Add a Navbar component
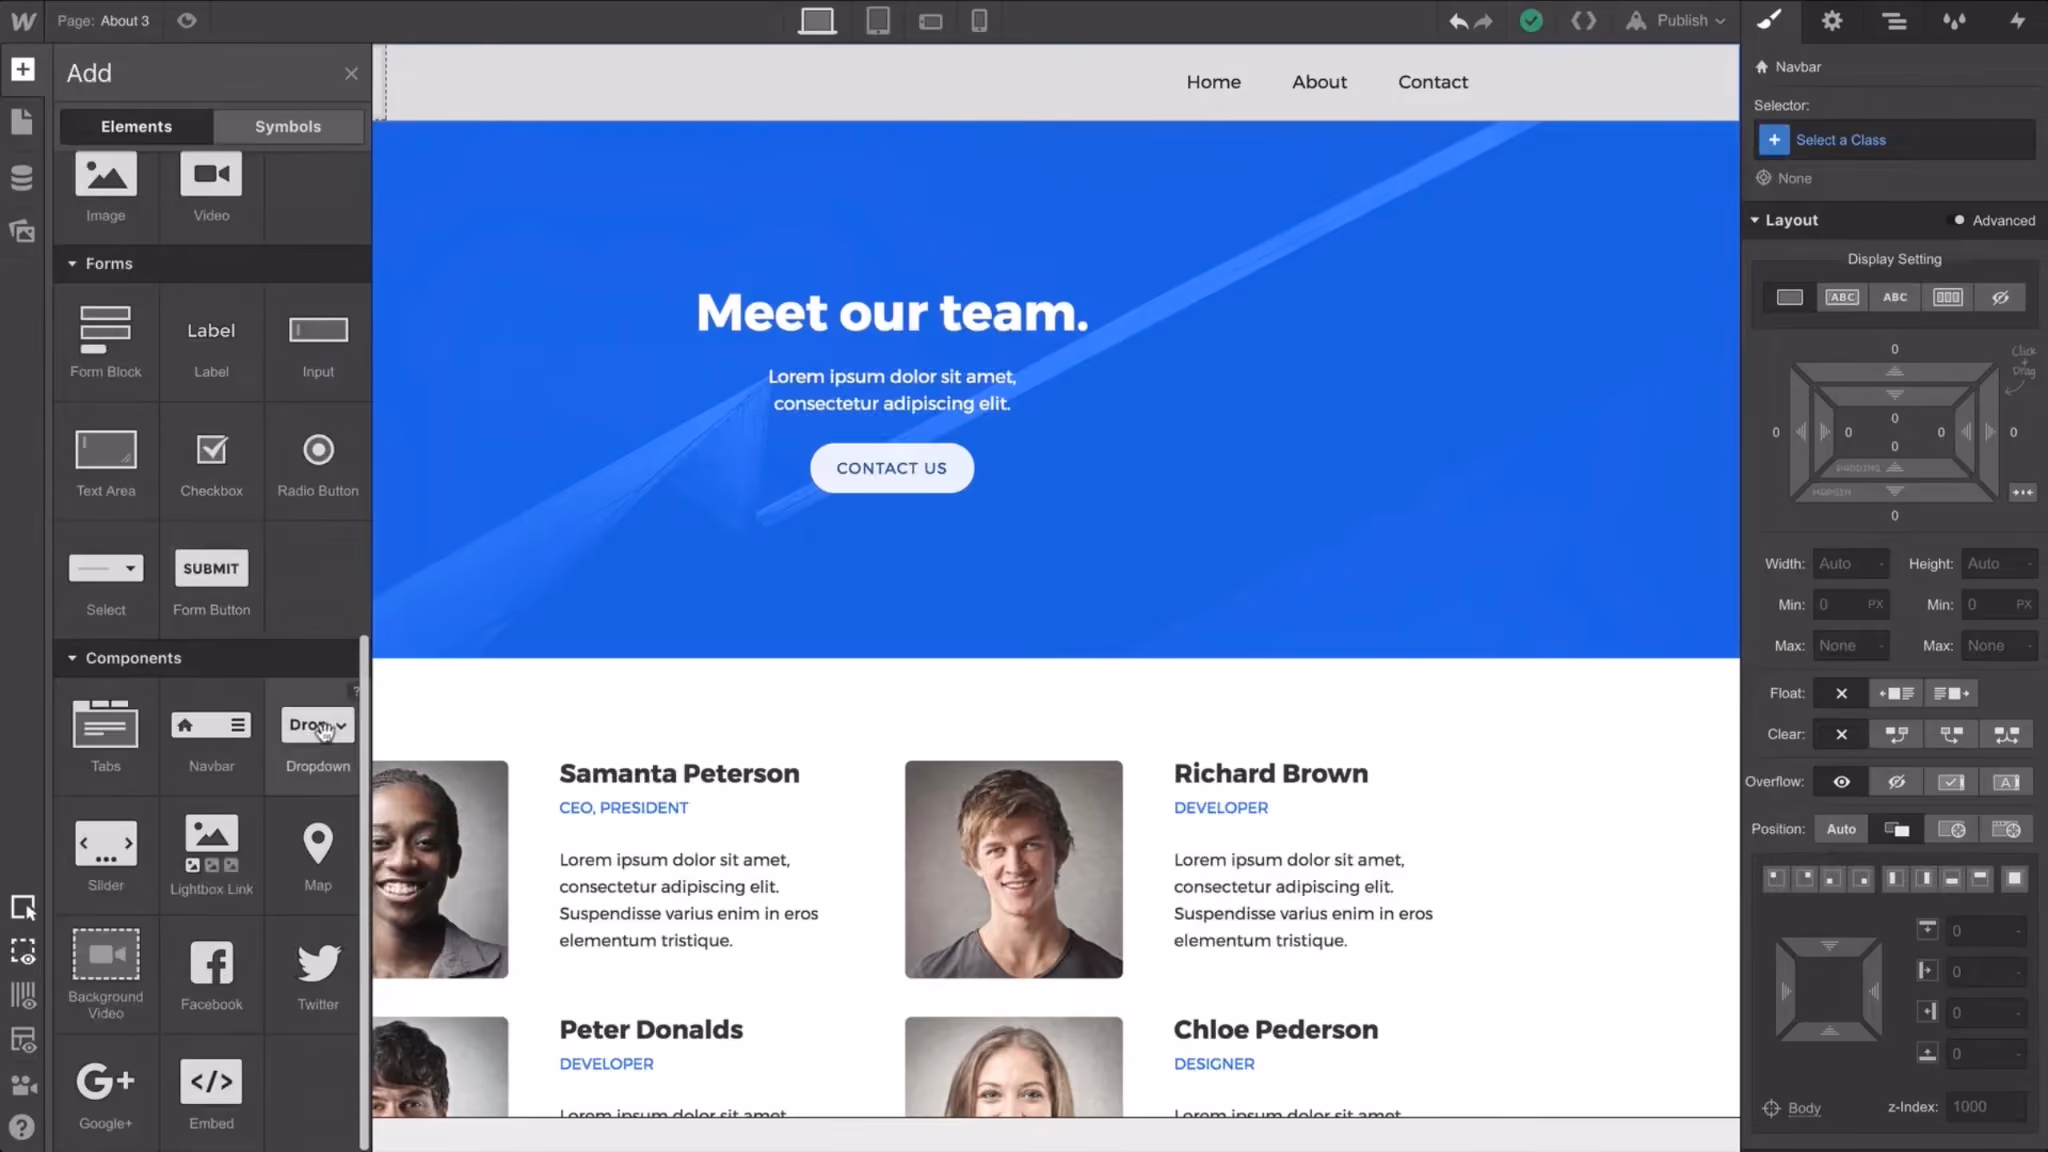Viewport: 2048px width, 1152px height. [211, 737]
